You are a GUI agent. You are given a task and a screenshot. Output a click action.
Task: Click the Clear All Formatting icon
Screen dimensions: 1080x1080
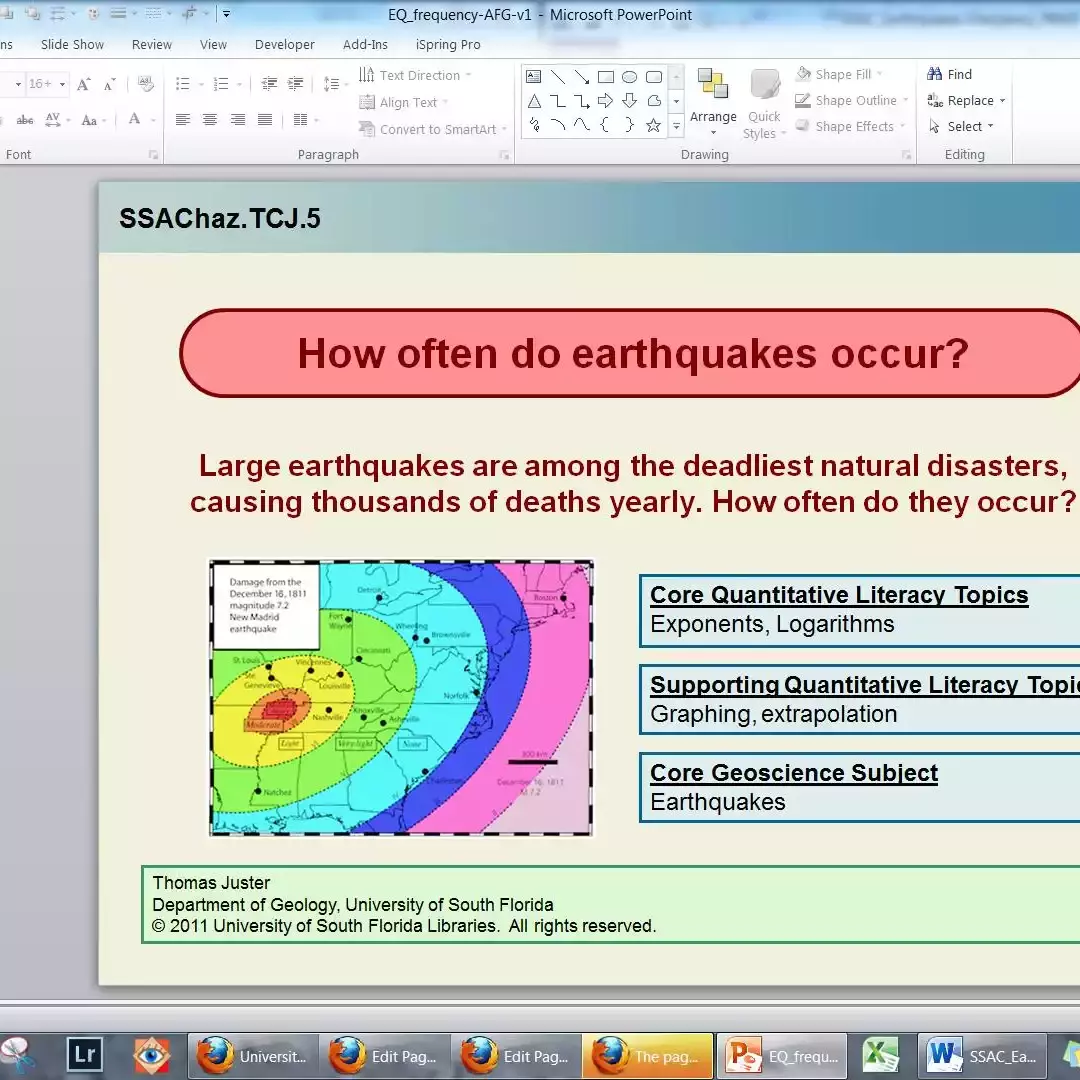tap(145, 83)
